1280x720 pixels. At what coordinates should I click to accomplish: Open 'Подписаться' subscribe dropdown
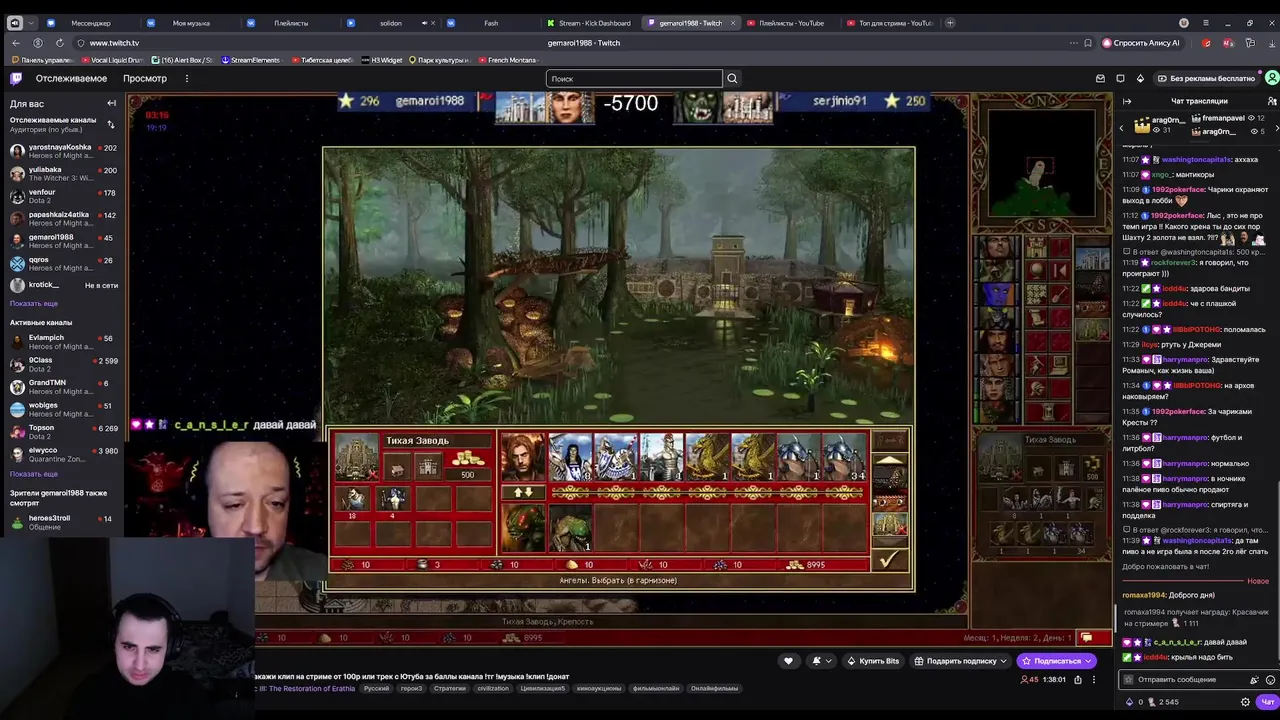tap(1087, 661)
